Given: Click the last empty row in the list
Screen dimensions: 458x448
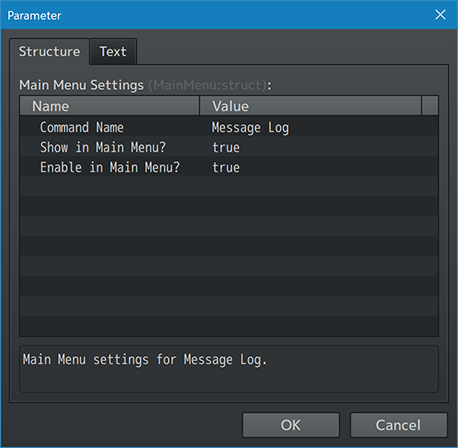Looking at the screenshot, I should point(229,326).
